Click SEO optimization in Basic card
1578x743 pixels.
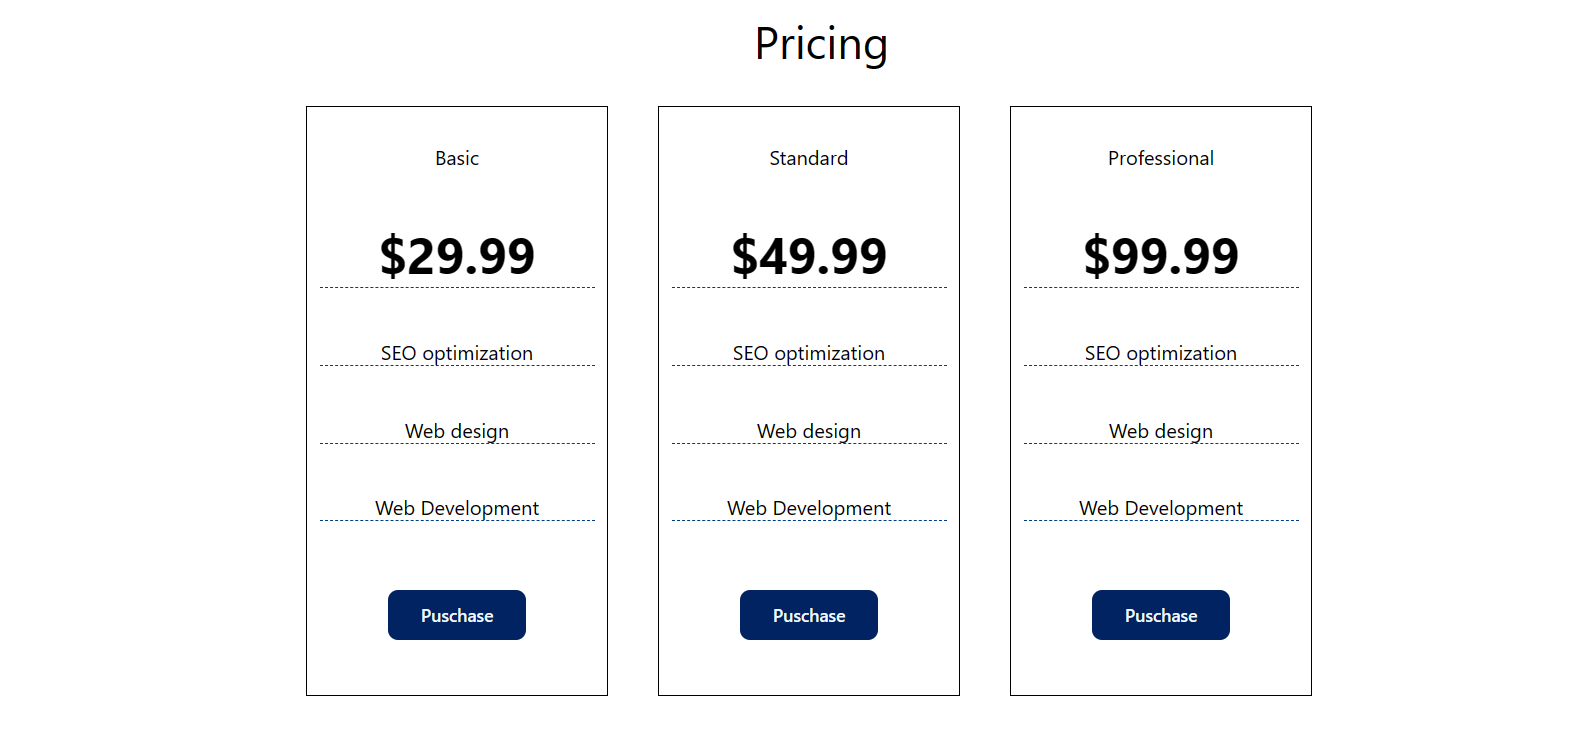tap(457, 353)
